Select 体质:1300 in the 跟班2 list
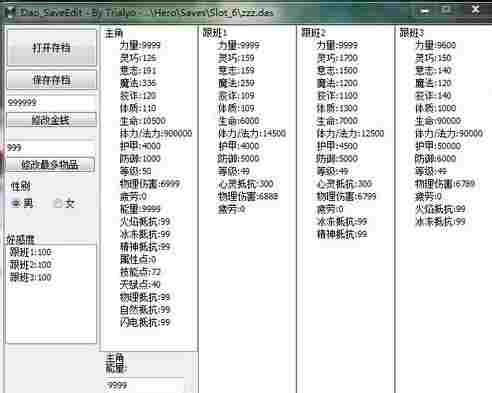This screenshot has height=393, width=492. (337, 108)
